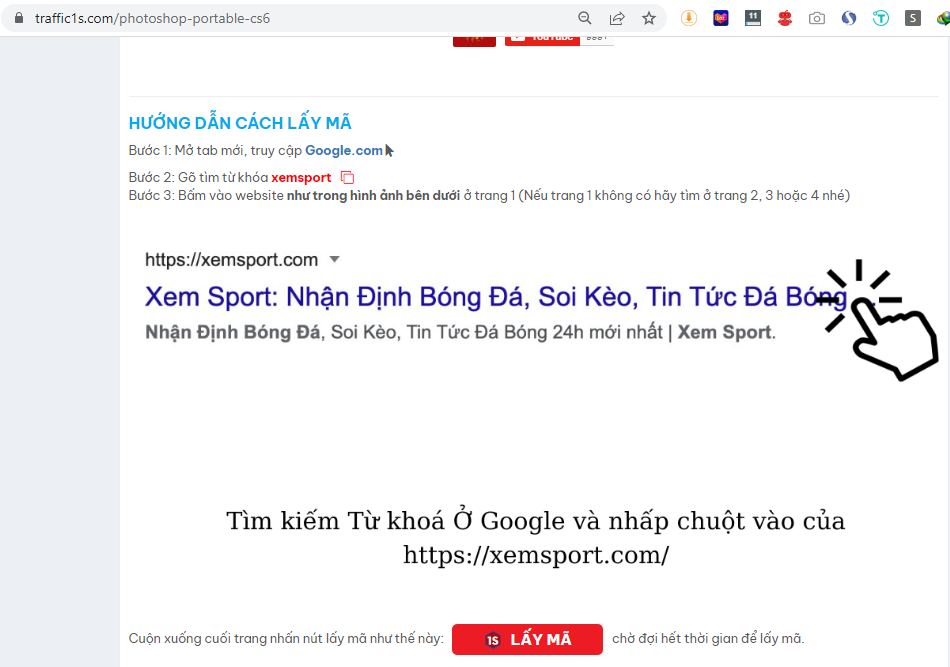Share this page via share icon
The width and height of the screenshot is (950, 667).
click(617, 18)
